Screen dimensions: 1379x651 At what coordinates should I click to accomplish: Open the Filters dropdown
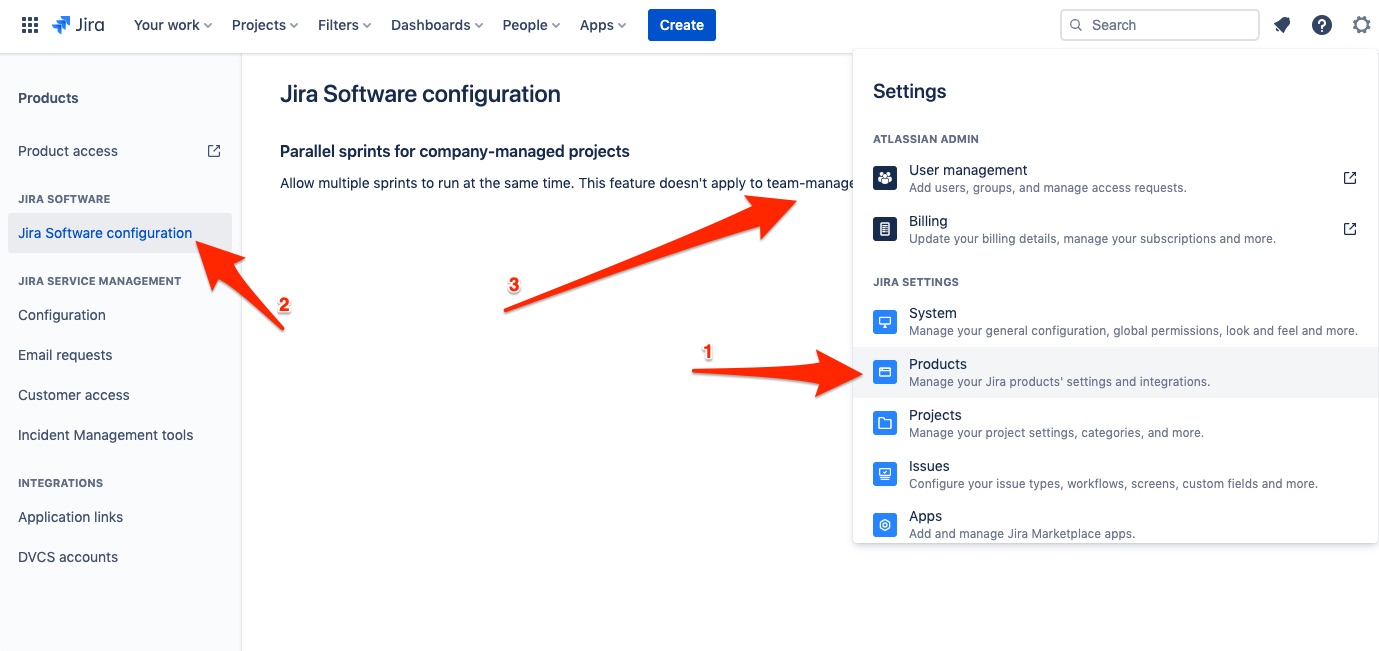[x=343, y=25]
